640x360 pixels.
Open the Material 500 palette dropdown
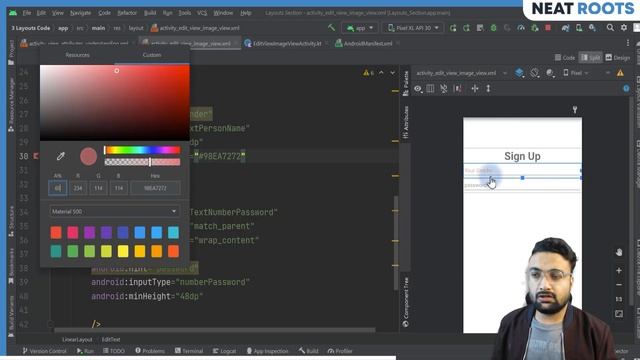pos(114,211)
